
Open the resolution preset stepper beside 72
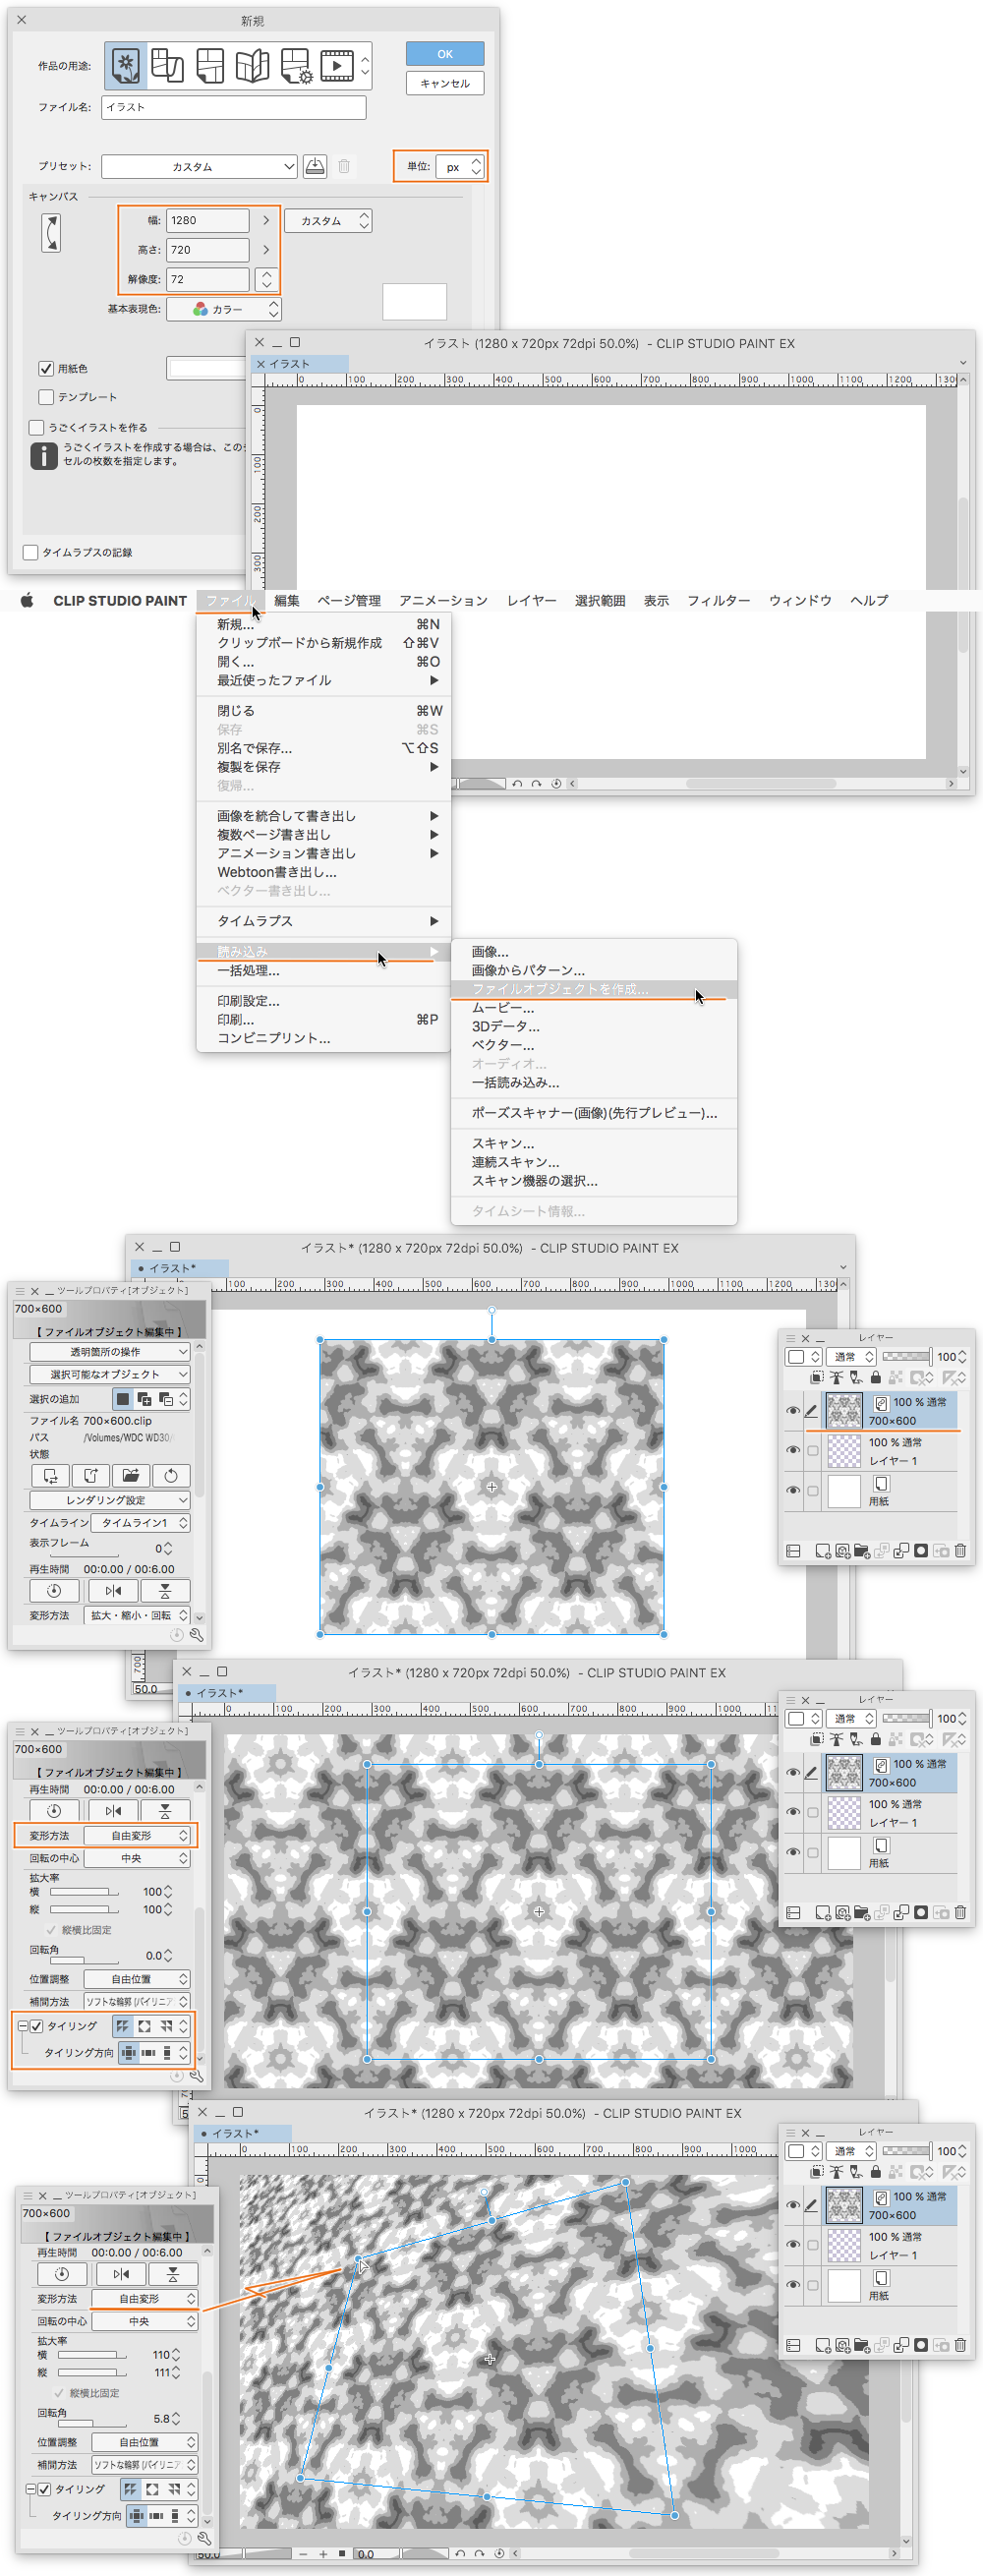pos(266,280)
